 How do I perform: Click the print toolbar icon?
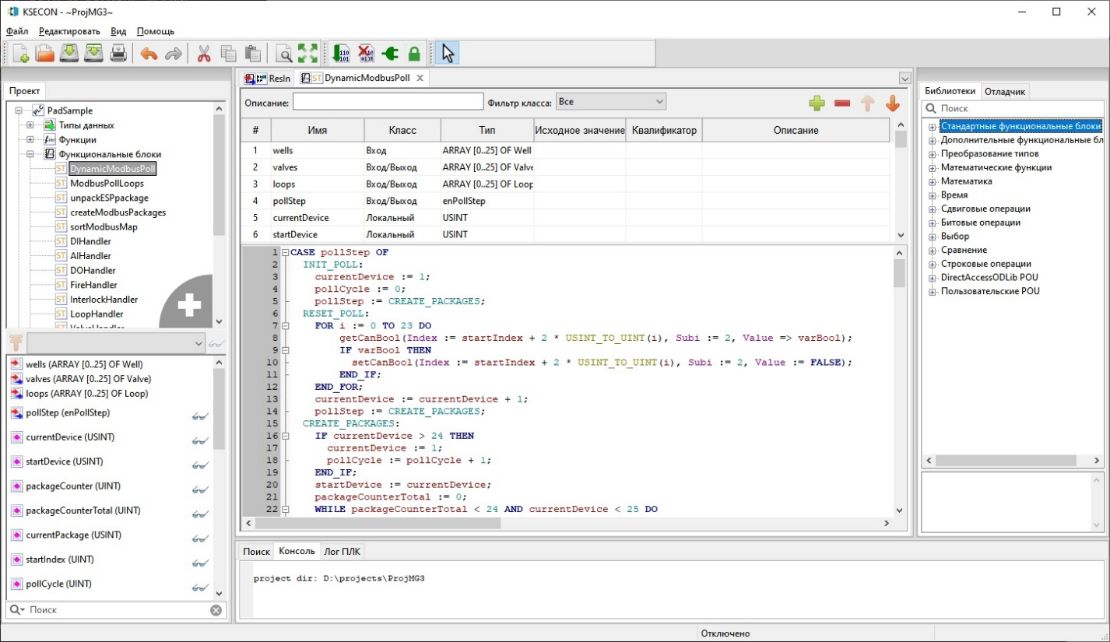coord(118,53)
